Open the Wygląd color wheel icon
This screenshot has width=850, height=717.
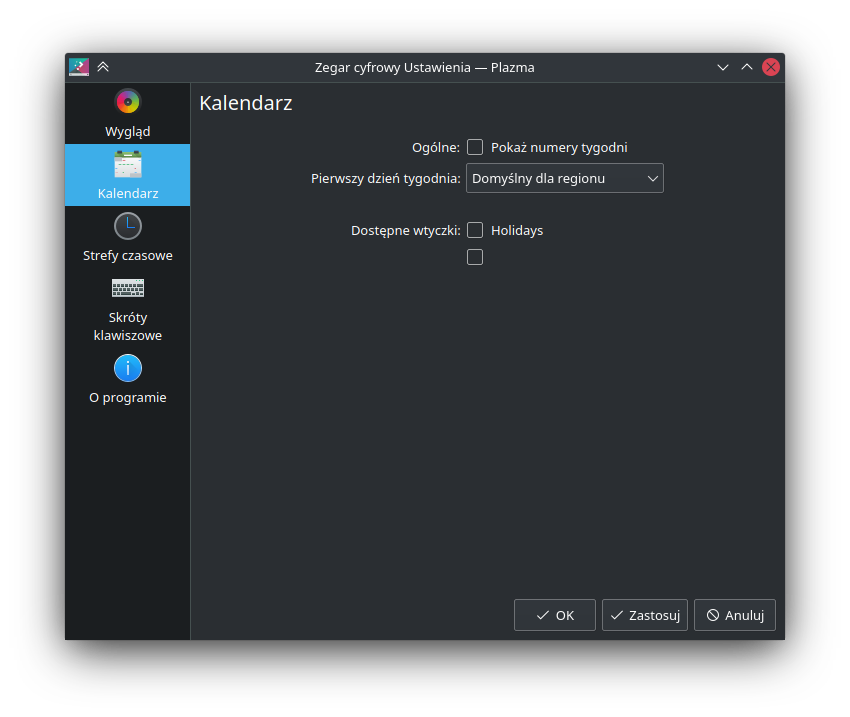pyautogui.click(x=127, y=101)
